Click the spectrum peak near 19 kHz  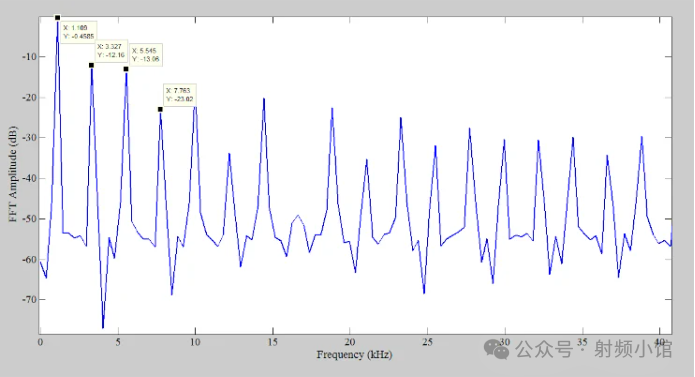coord(332,109)
